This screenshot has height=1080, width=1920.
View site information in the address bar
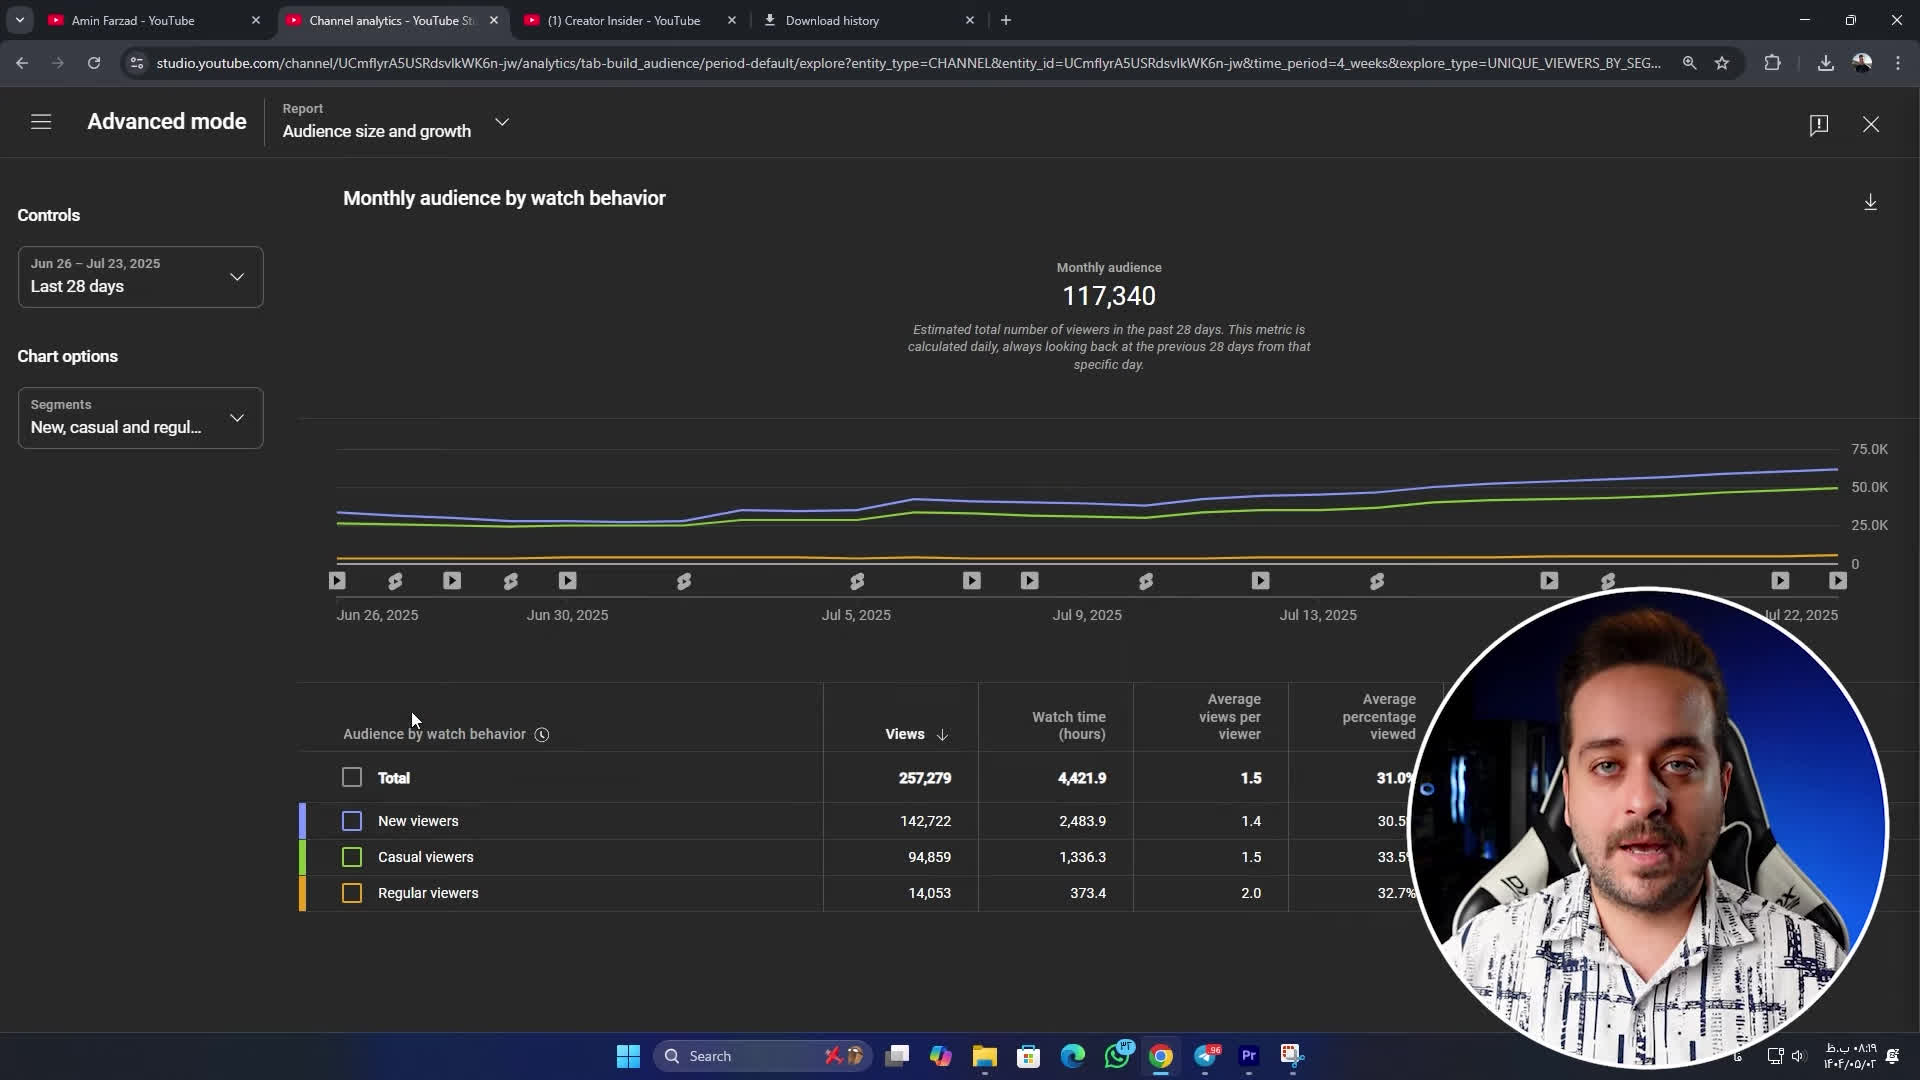137,63
